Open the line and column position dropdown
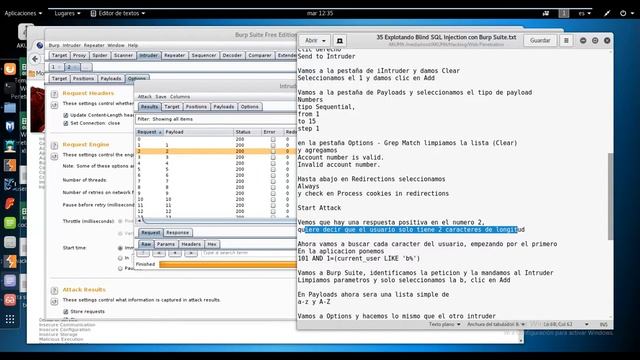Viewport: 640px width, 360px height. [x=565, y=324]
